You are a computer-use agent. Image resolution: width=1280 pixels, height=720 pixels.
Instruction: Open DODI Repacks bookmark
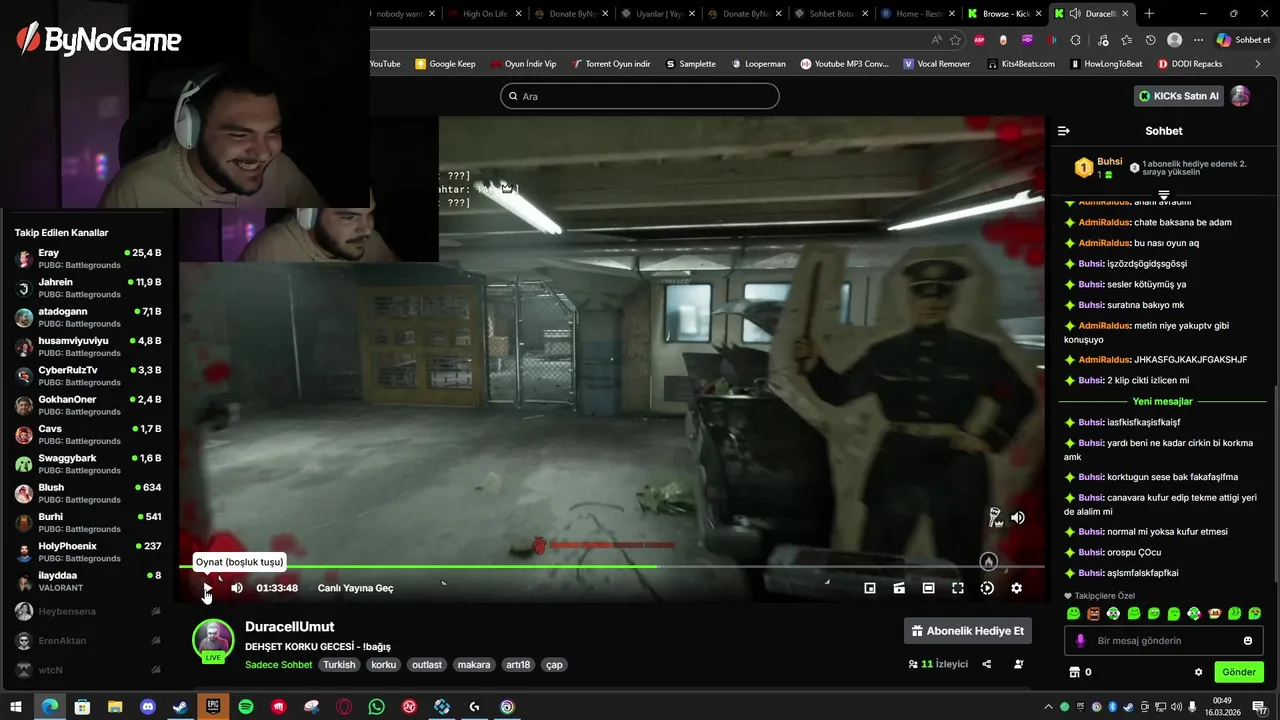coord(1190,64)
